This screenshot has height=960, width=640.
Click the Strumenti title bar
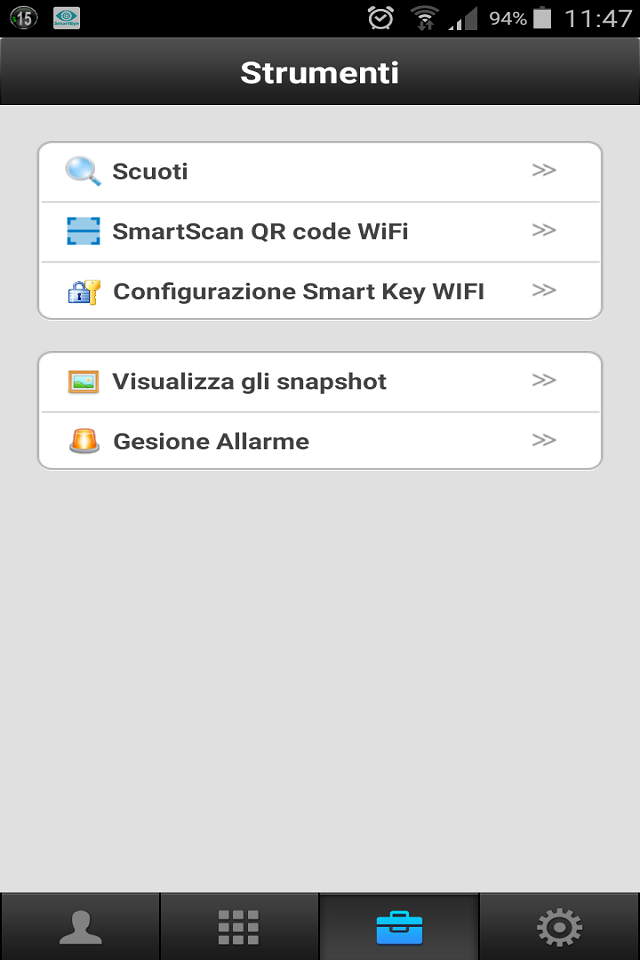319,71
